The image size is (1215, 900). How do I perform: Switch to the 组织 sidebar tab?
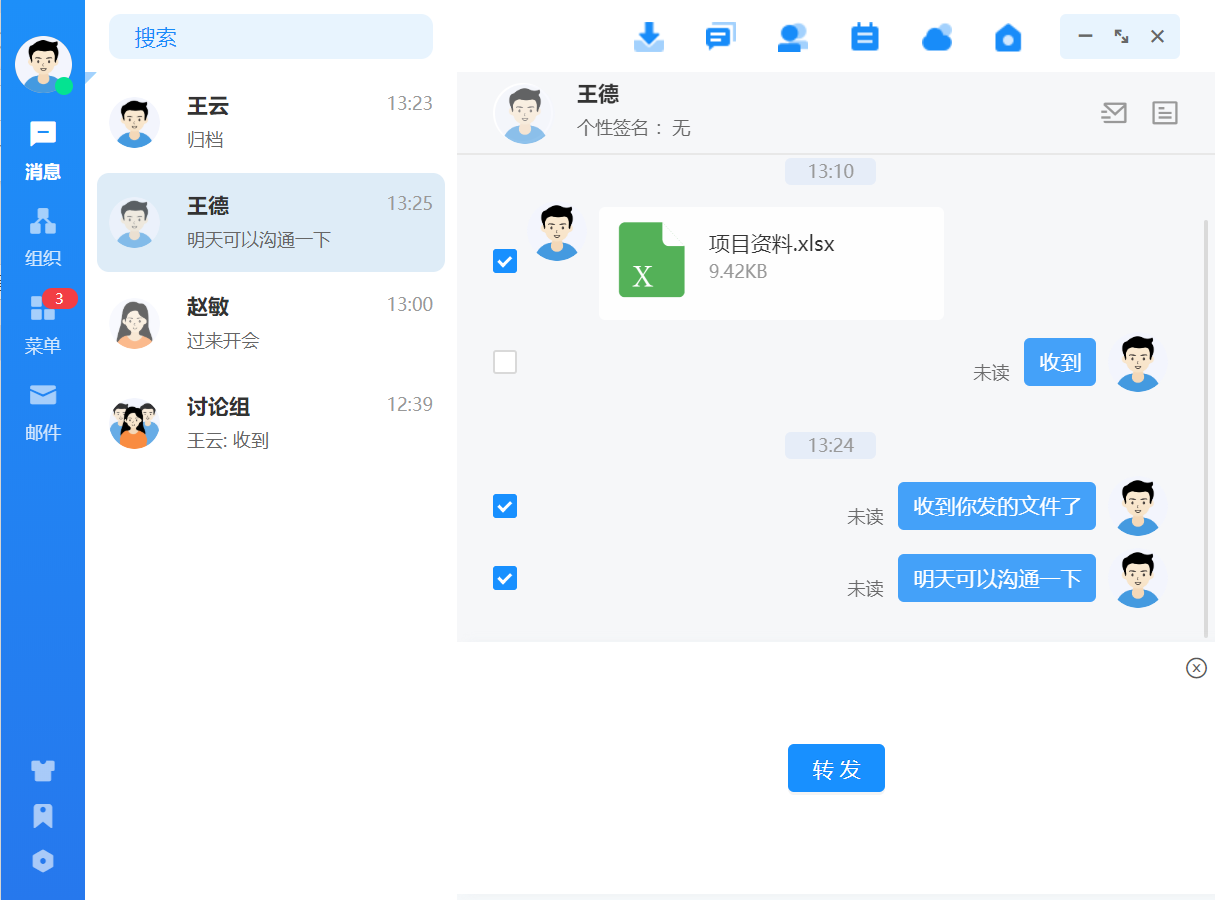(43, 237)
